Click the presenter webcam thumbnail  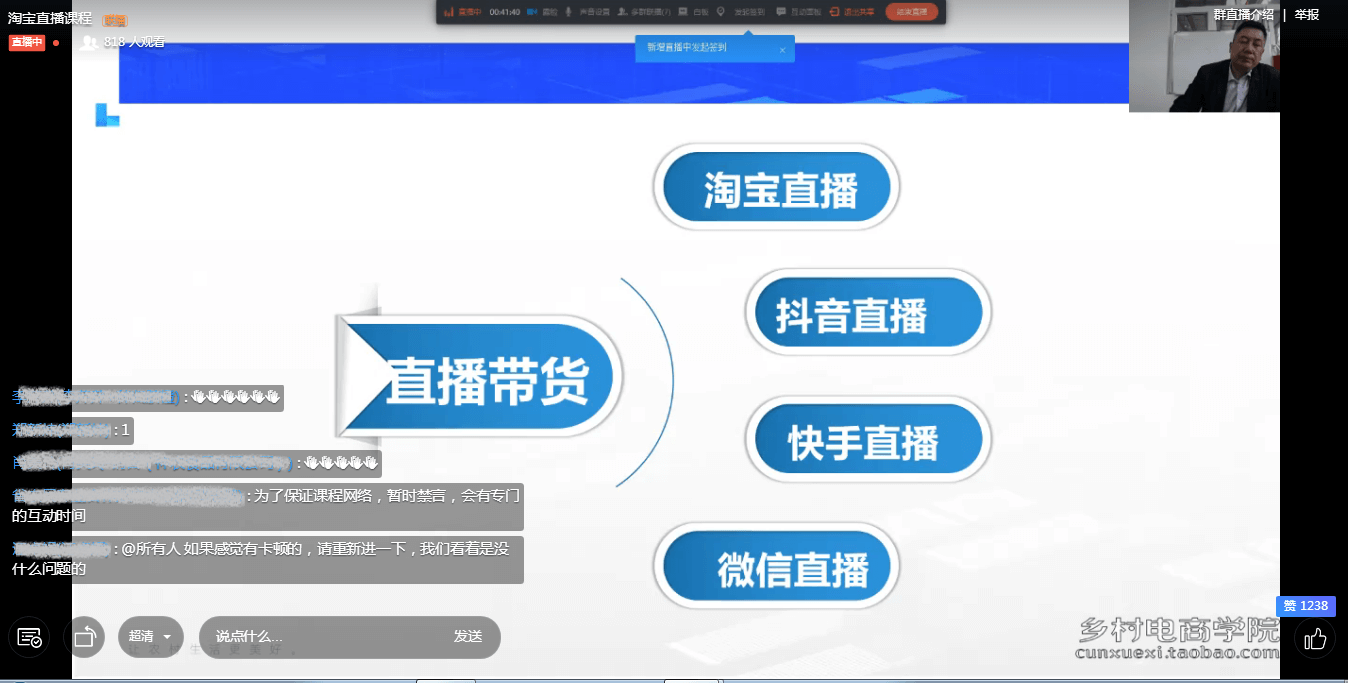click(x=1204, y=56)
